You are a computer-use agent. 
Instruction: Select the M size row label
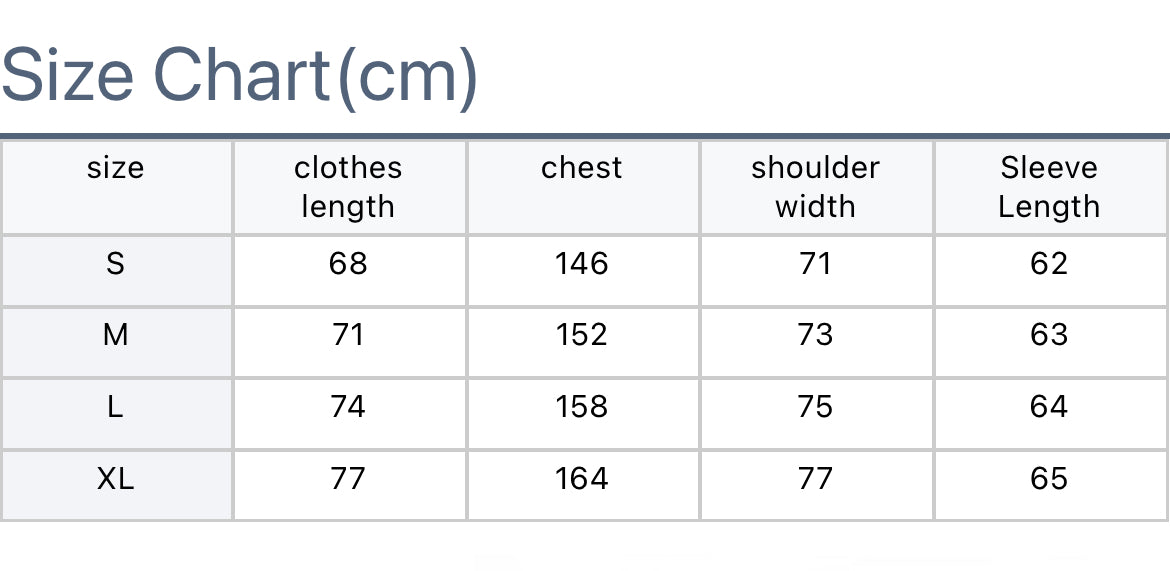[116, 335]
